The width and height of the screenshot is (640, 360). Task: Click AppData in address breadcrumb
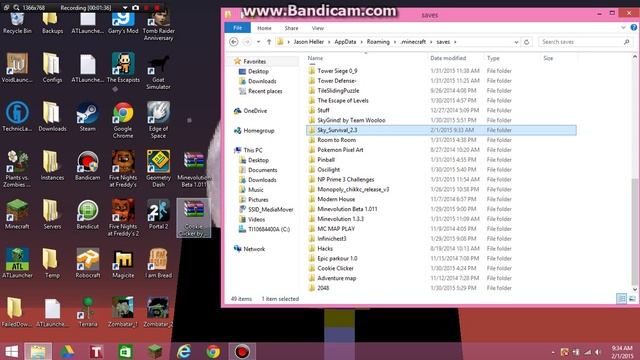[x=345, y=42]
